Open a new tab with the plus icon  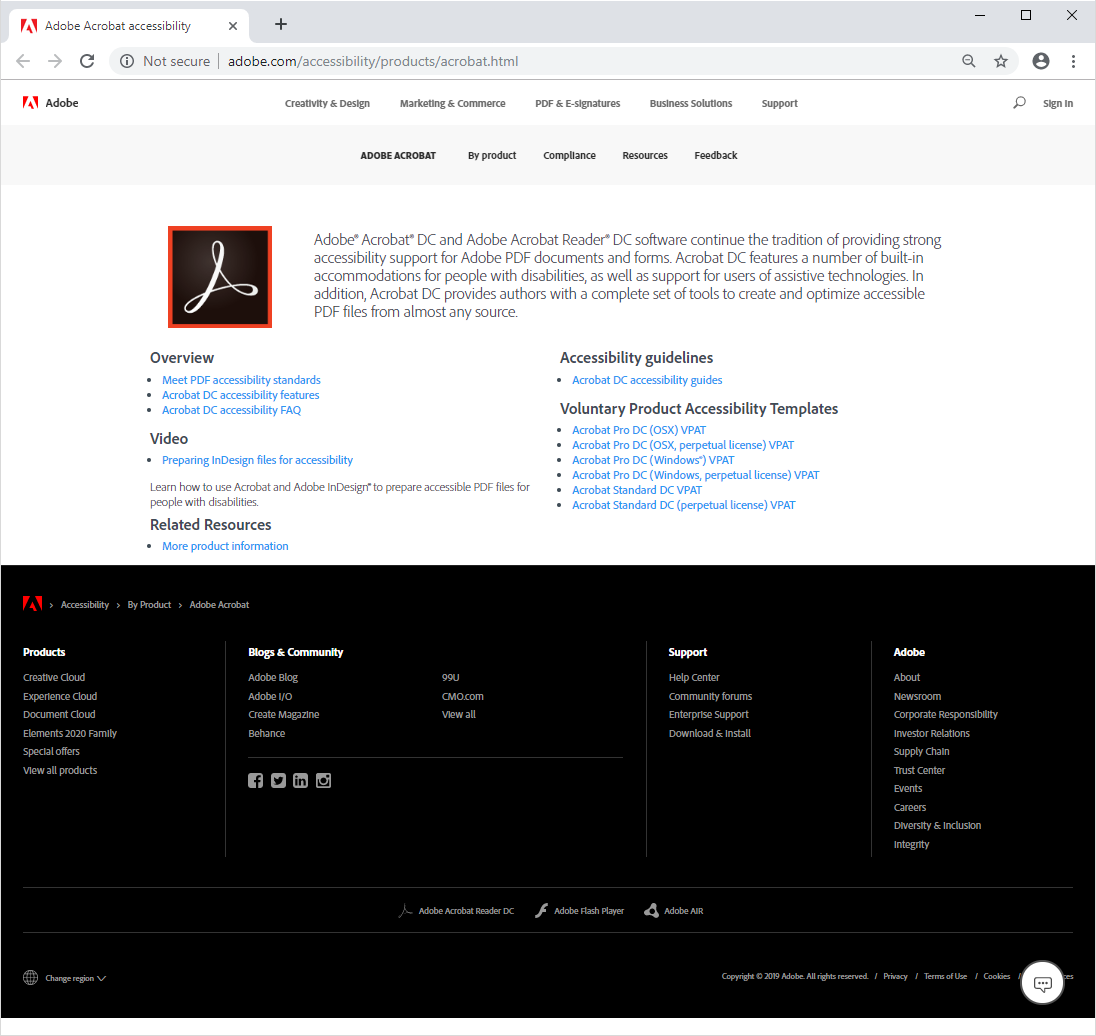coord(280,24)
